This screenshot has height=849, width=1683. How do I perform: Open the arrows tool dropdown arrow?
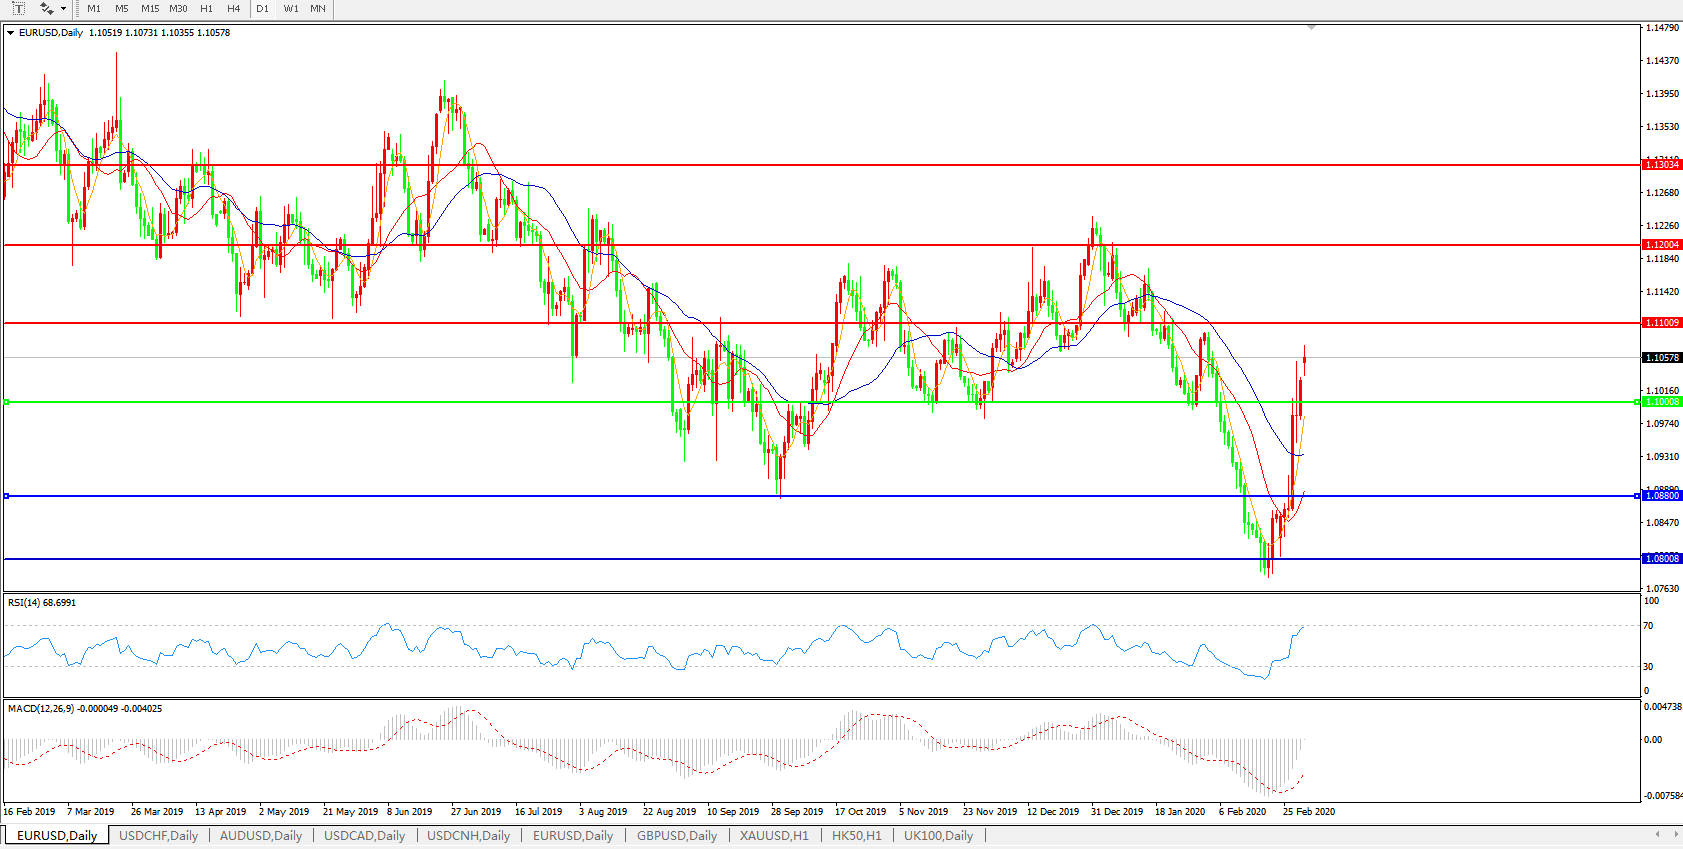[64, 9]
